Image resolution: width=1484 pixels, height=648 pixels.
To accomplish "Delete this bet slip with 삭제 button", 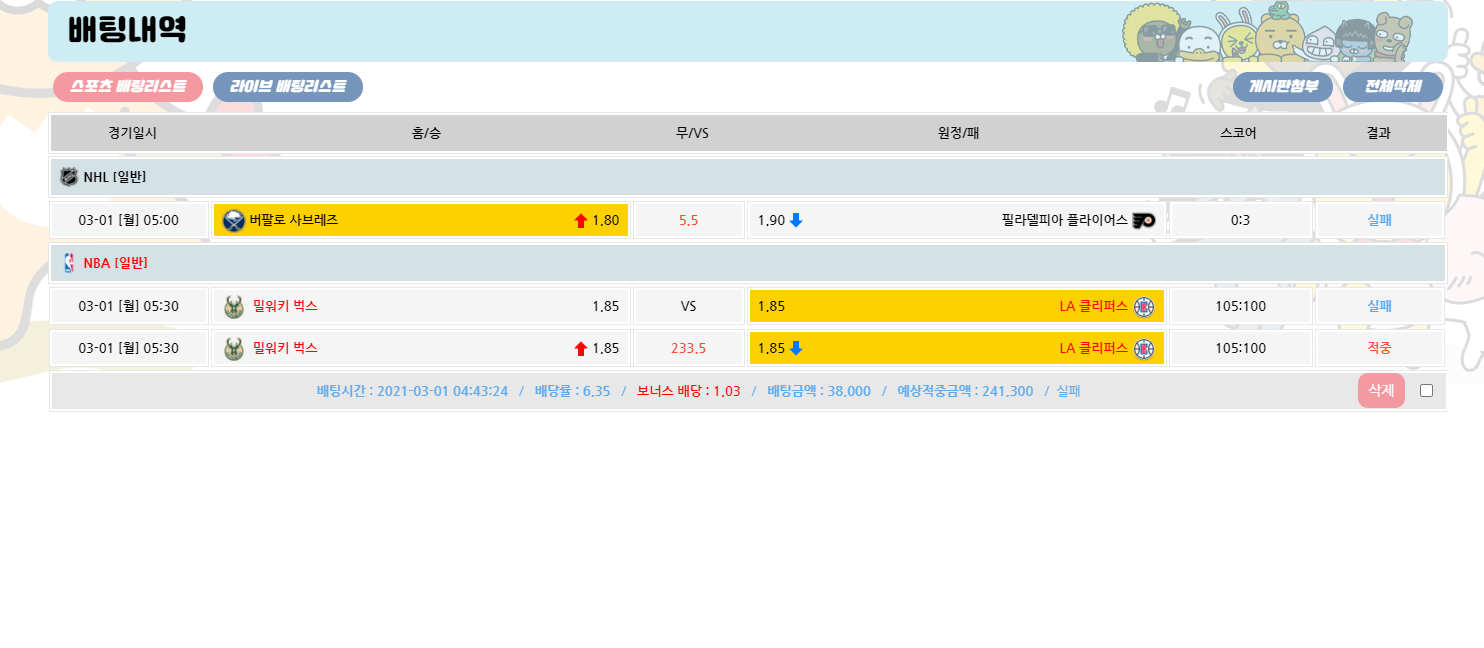I will (1380, 391).
